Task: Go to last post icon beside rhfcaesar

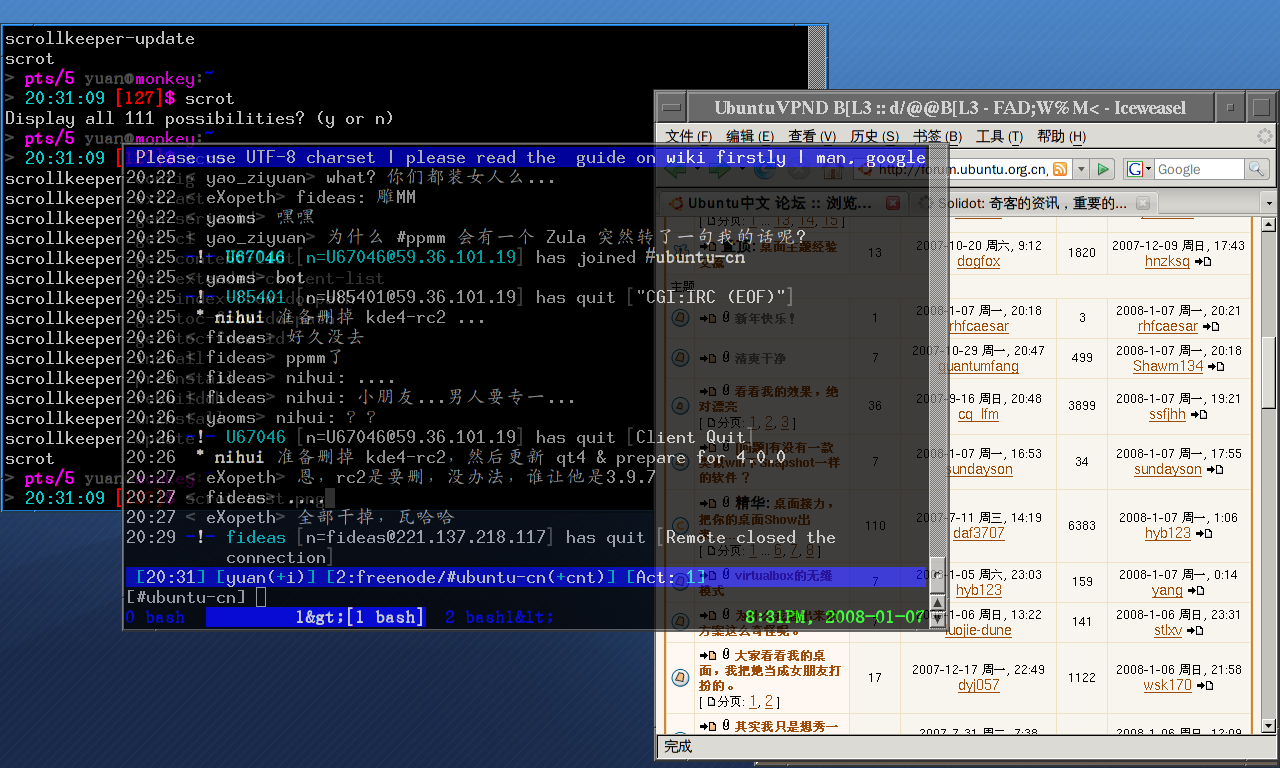Action: pyautogui.click(x=1210, y=327)
